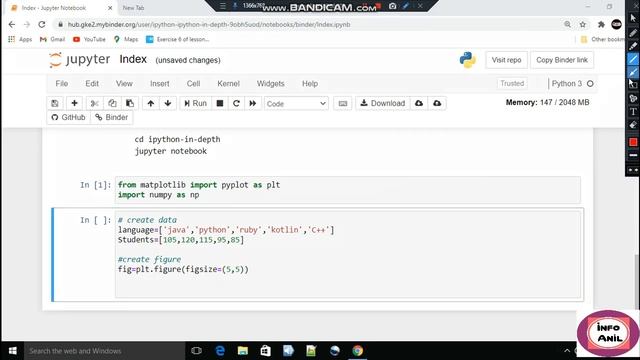The width and height of the screenshot is (640, 360).
Task: Cut selected cells with the scissors icon
Action: 94,103
